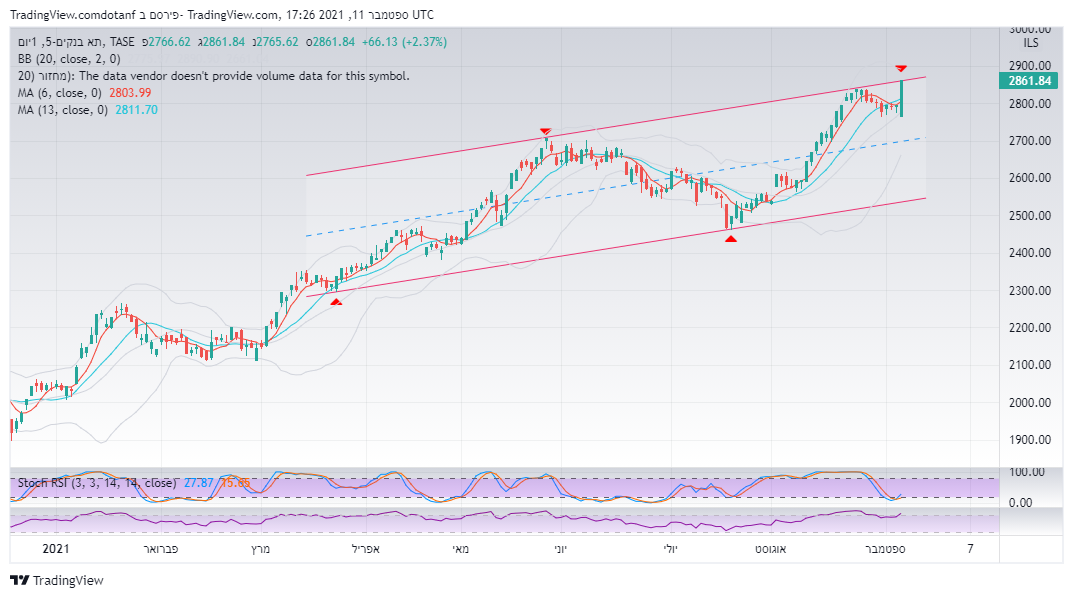Click the מרץ month label on time axis
1073x598 pixels.
(x=260, y=549)
